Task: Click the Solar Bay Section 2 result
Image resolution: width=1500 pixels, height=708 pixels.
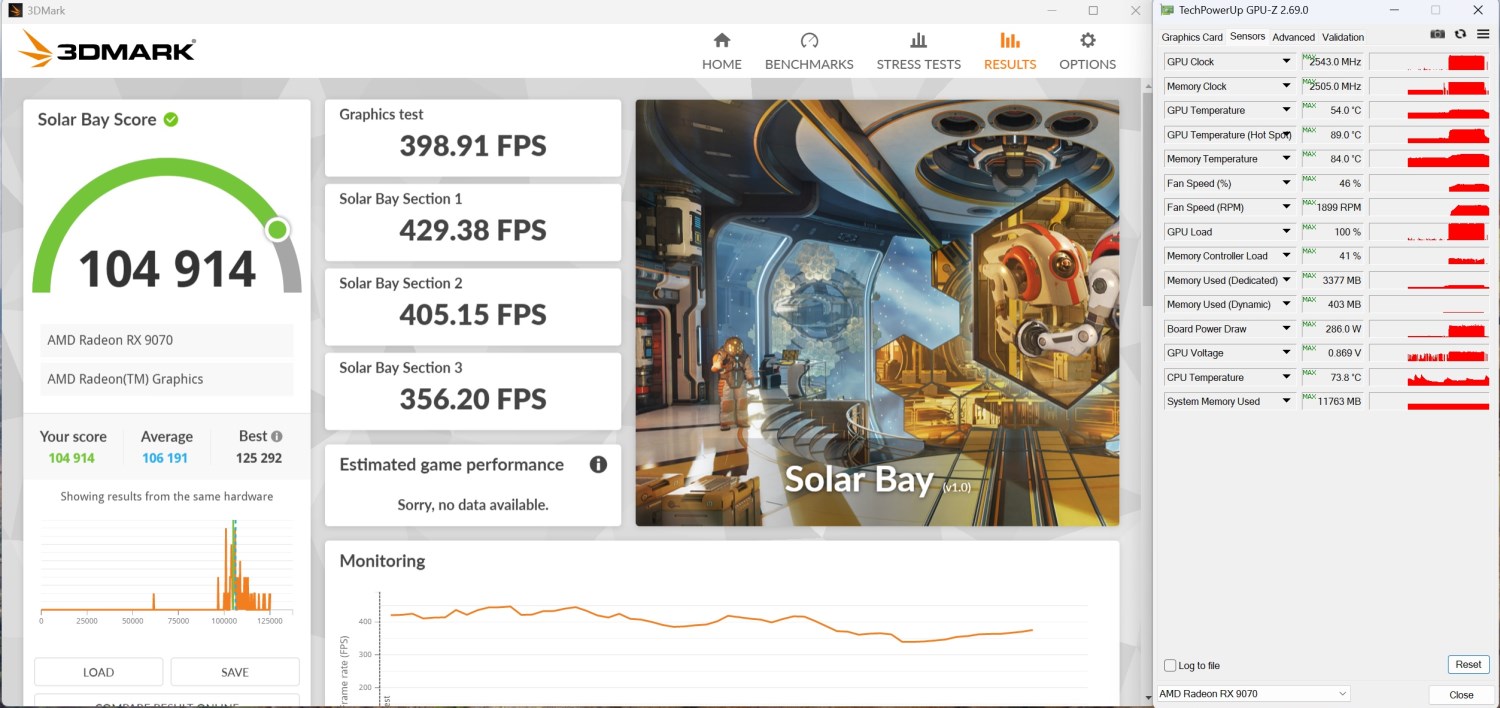Action: coord(473,307)
